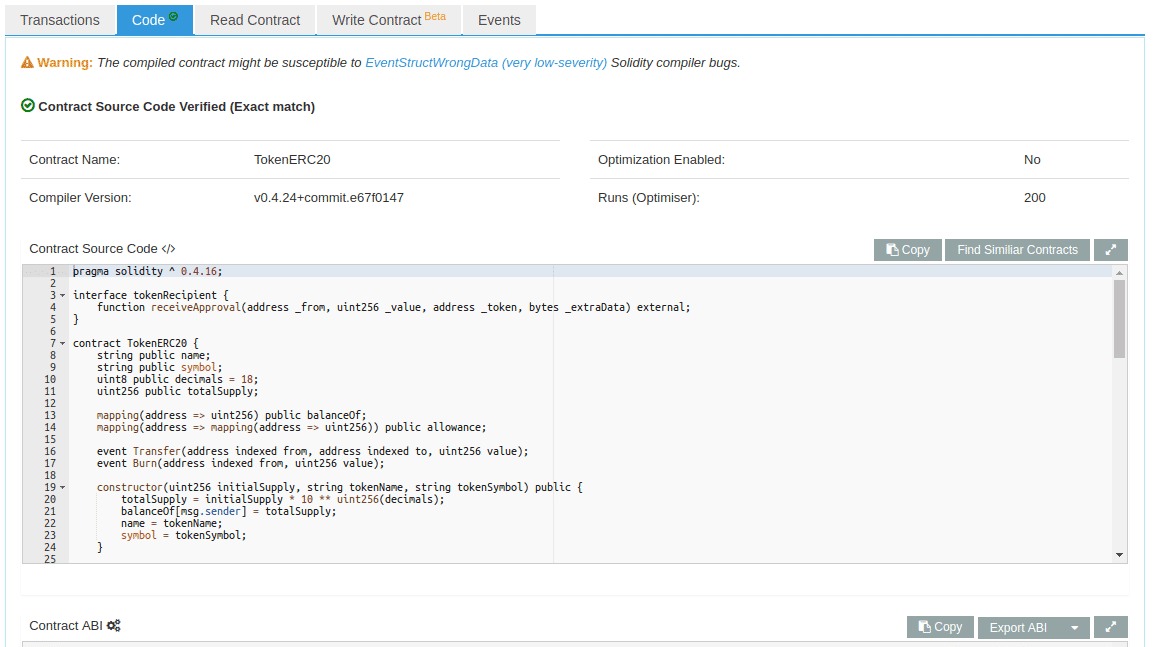Click the Optimization Enabled value No
The height and width of the screenshot is (647, 1155).
[x=1032, y=160]
